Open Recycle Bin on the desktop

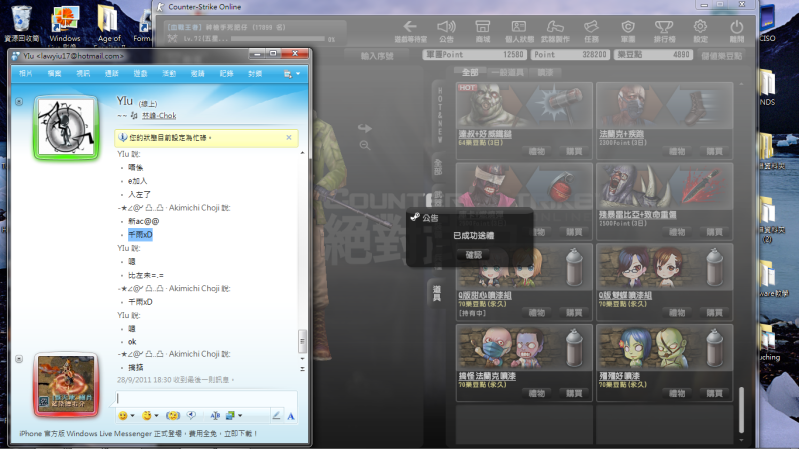click(21, 23)
